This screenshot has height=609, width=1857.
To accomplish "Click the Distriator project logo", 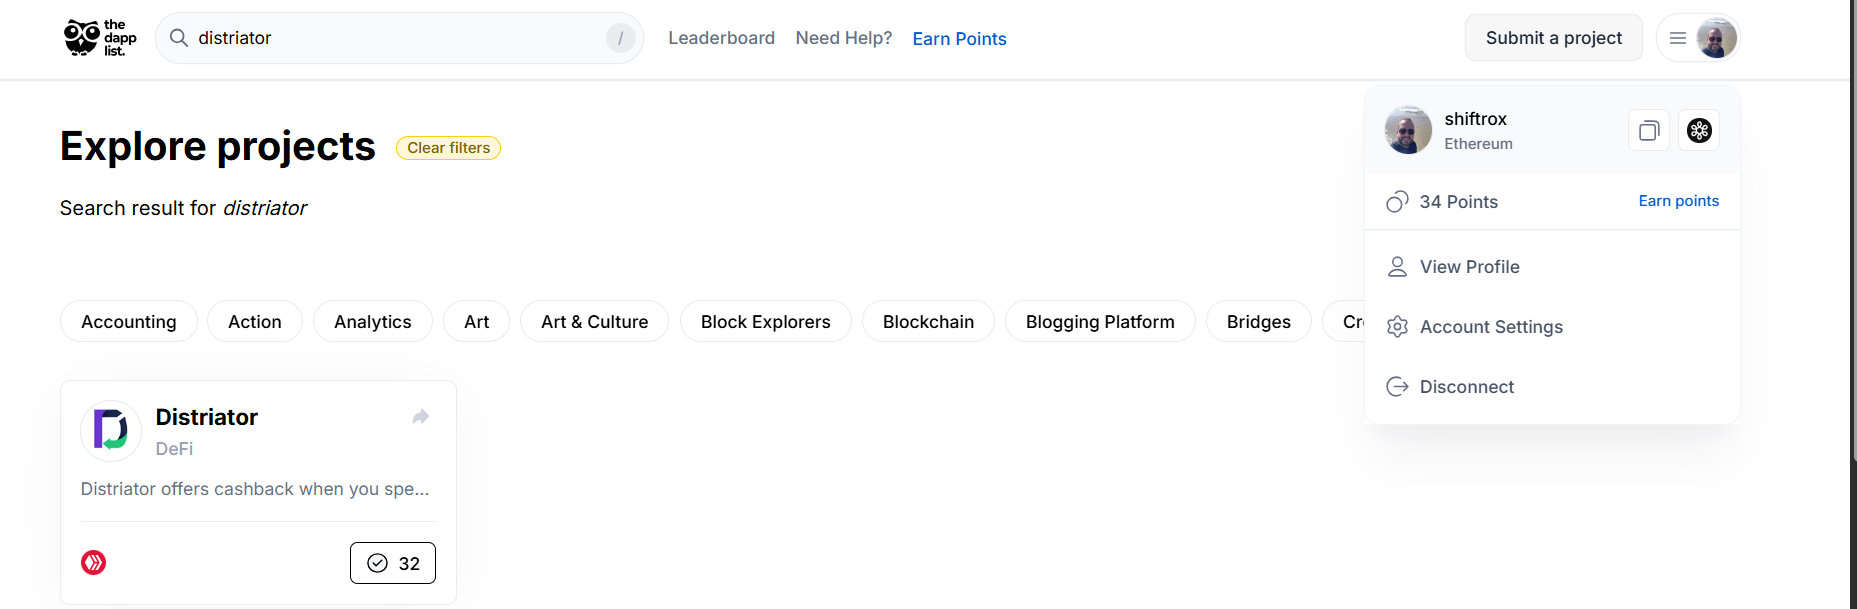I will coord(111,431).
